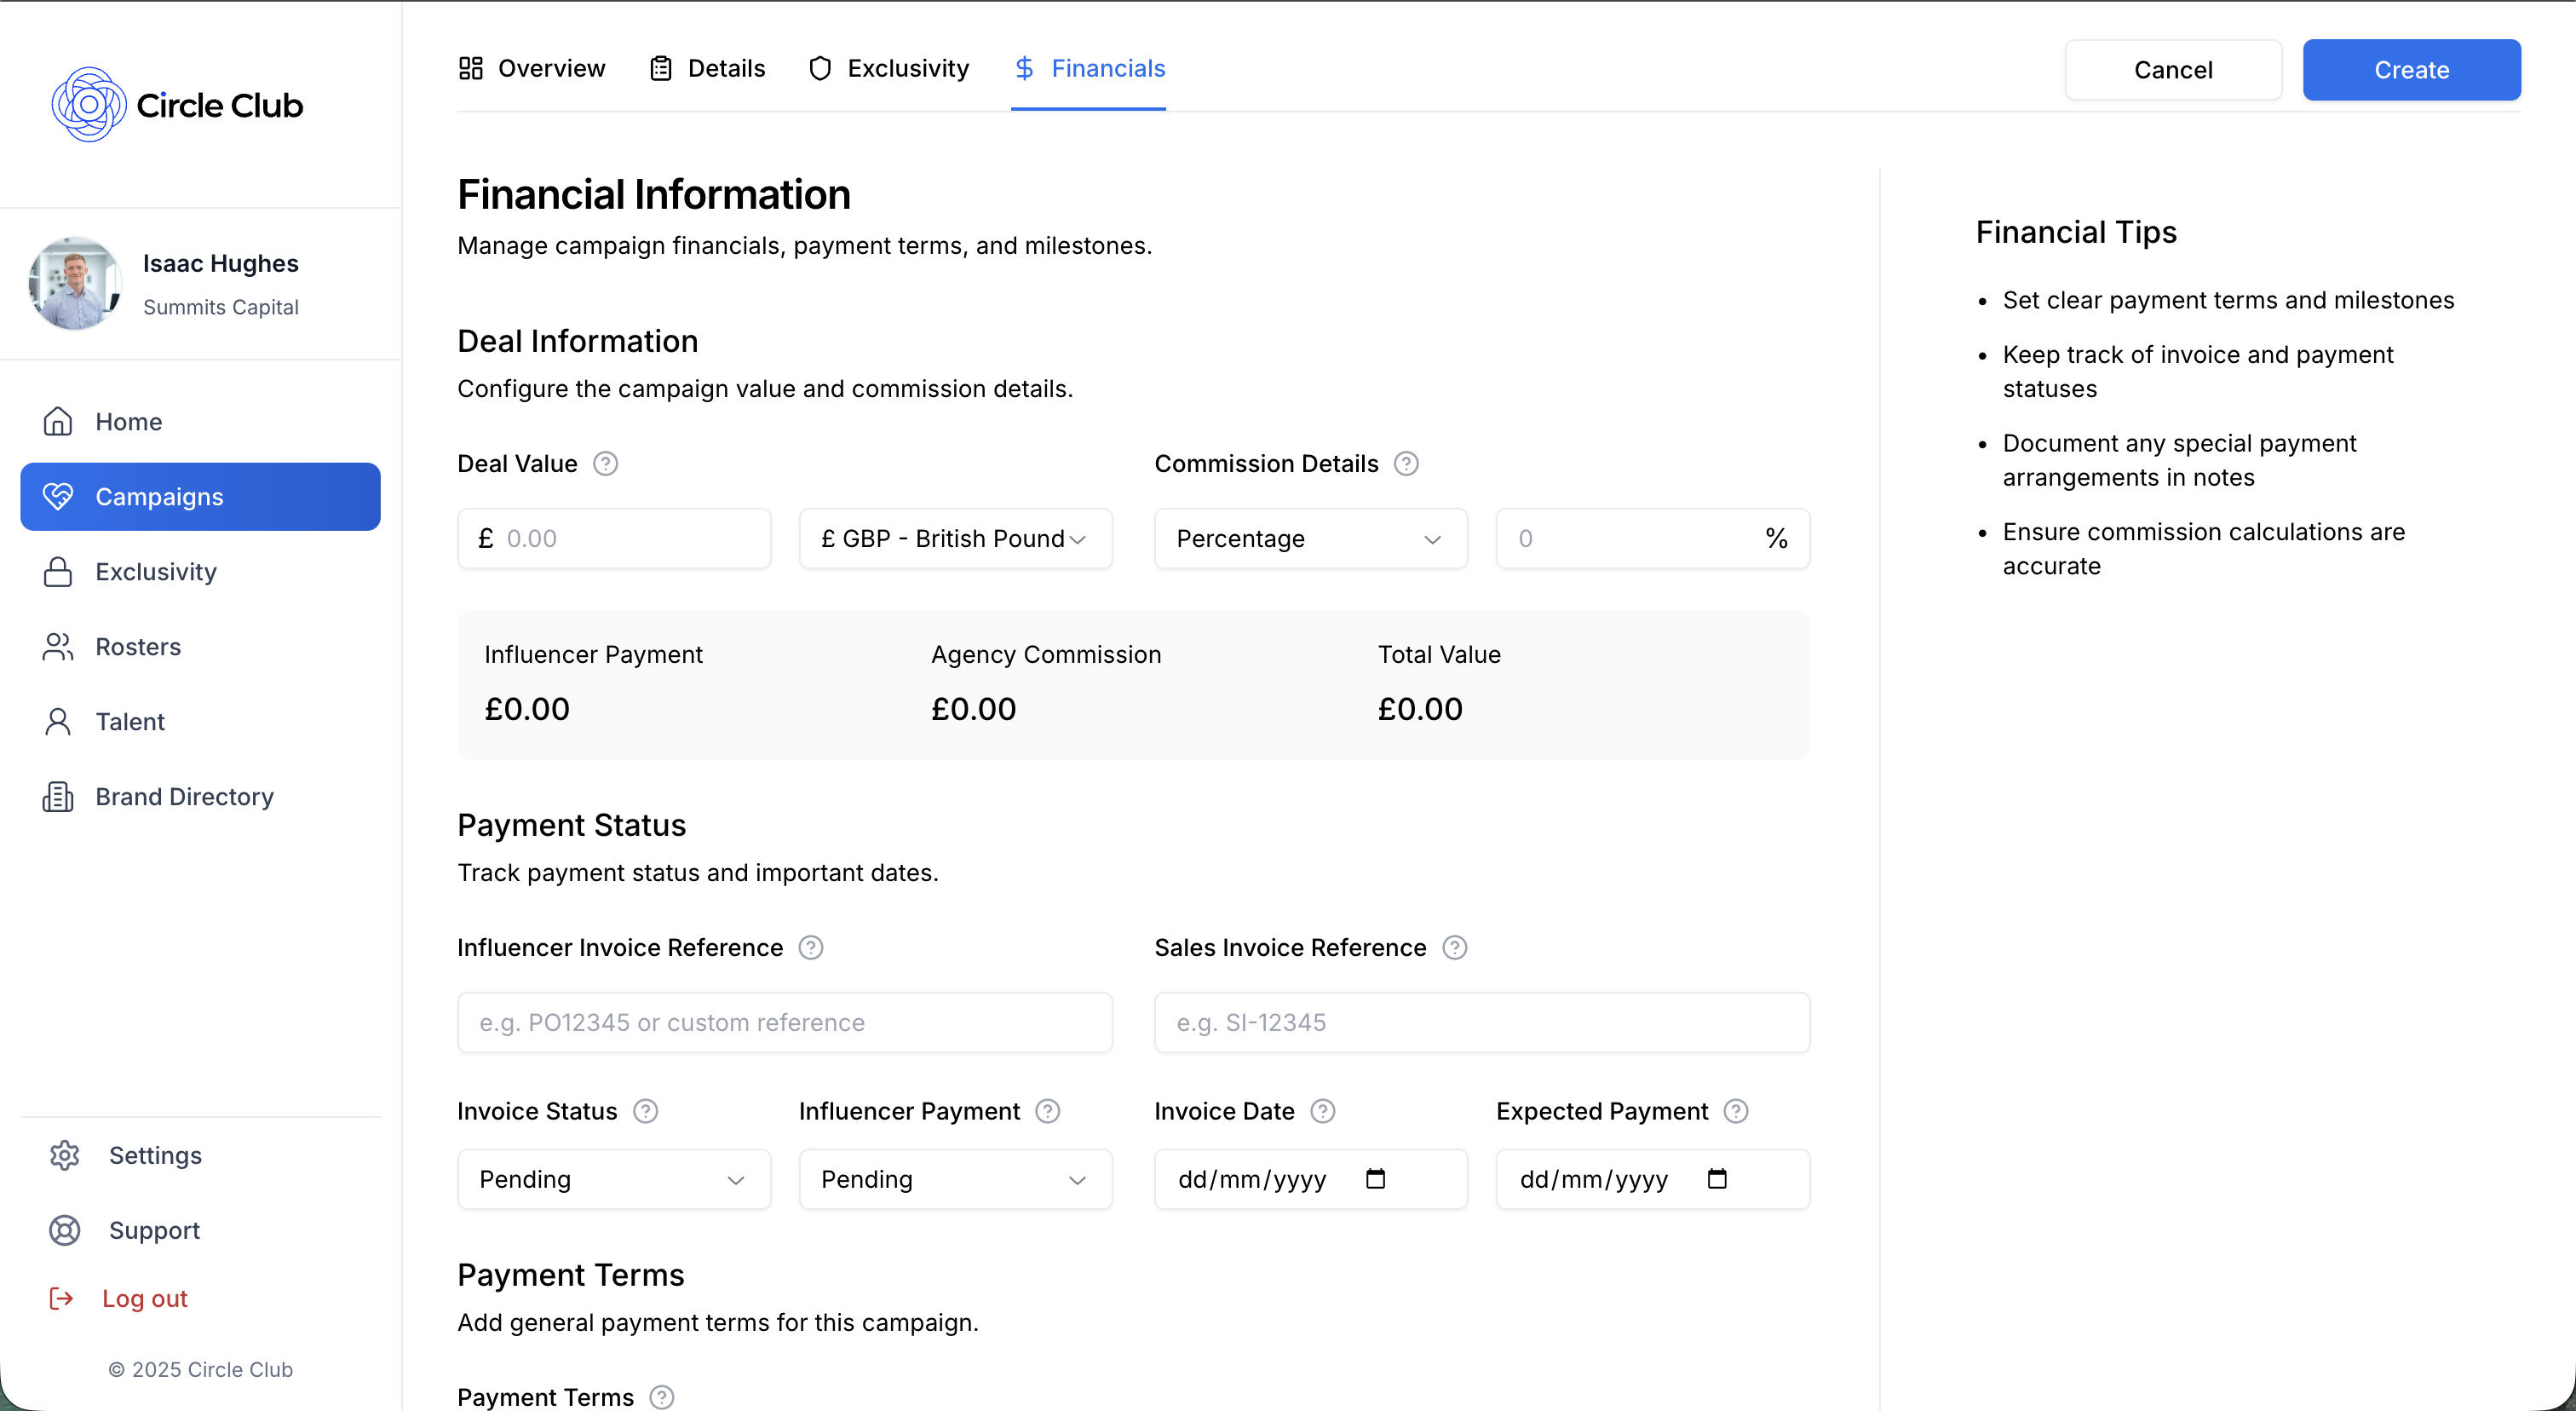Open Exclusivity via the lock icon
Image resolution: width=2576 pixels, height=1411 pixels.
click(58, 571)
